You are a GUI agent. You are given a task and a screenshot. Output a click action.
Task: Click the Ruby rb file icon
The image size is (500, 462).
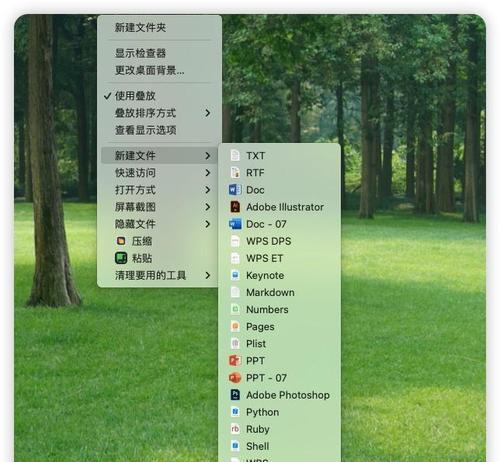tap(235, 429)
